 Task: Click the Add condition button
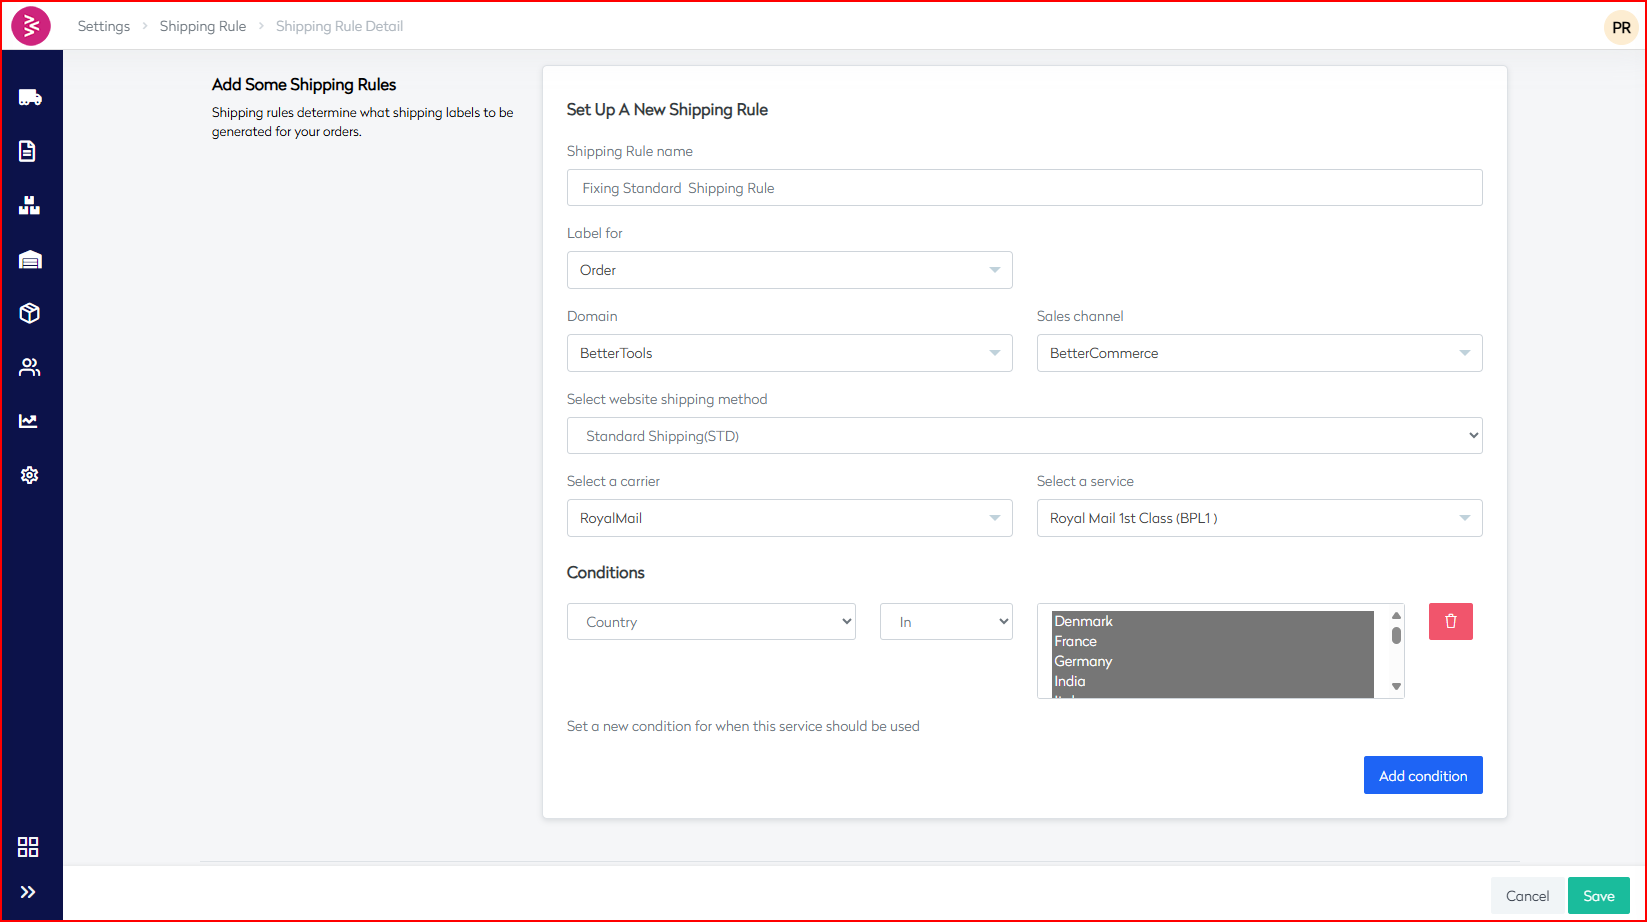click(x=1423, y=775)
